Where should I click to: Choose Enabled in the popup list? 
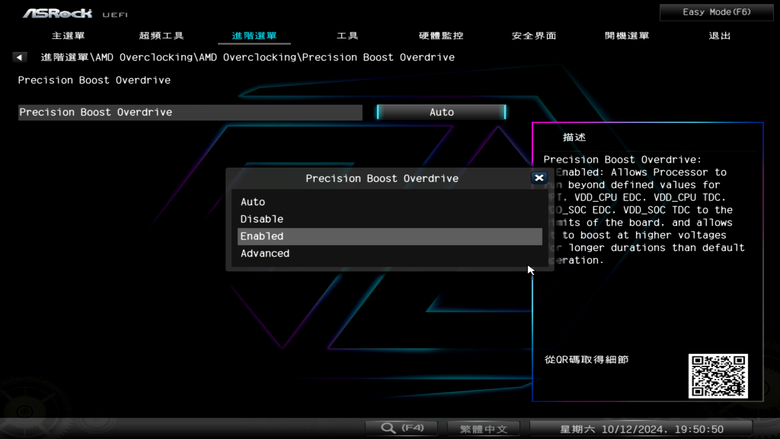pyautogui.click(x=390, y=236)
